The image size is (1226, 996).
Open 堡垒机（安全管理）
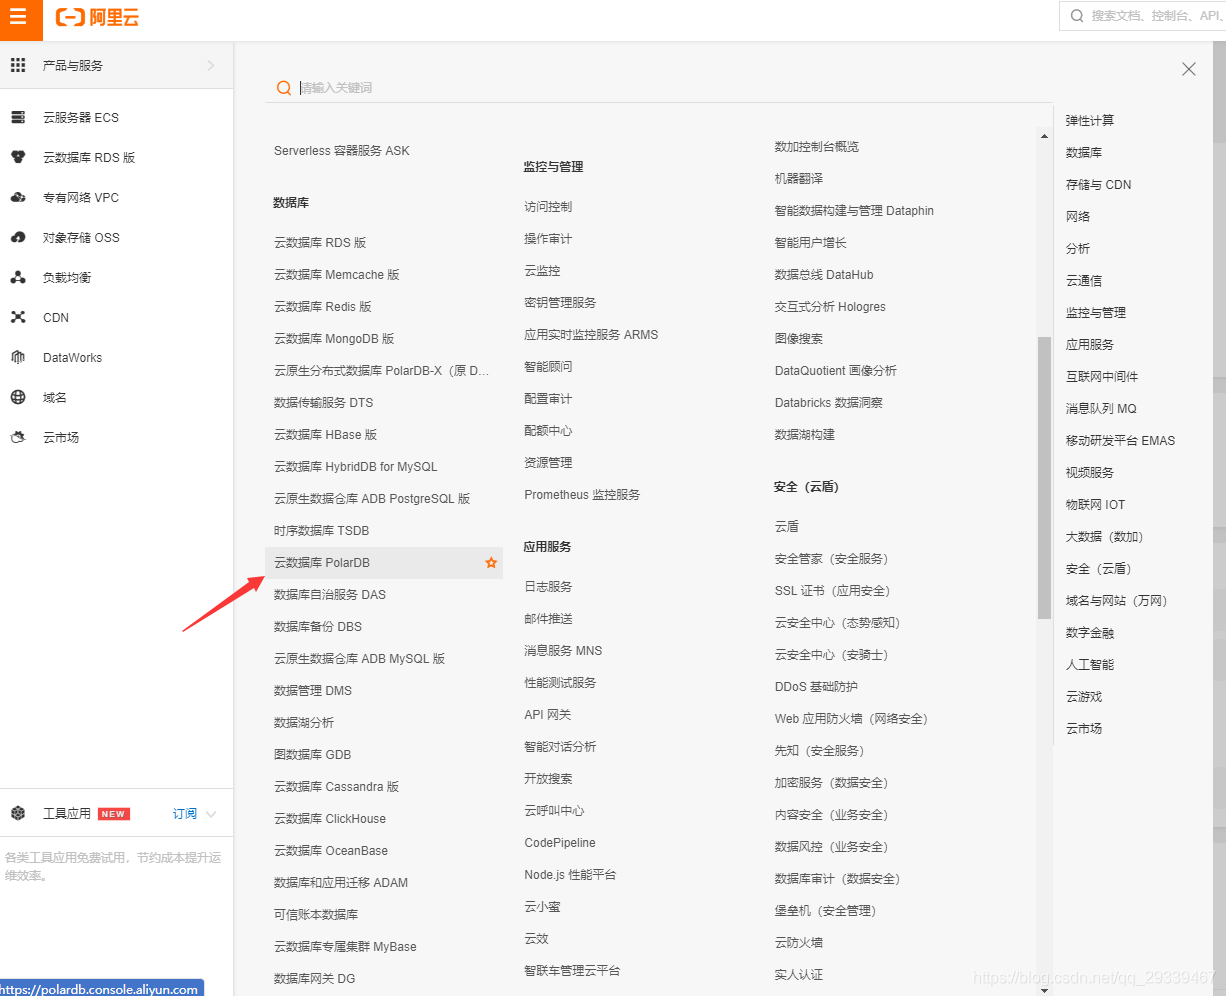(x=825, y=911)
